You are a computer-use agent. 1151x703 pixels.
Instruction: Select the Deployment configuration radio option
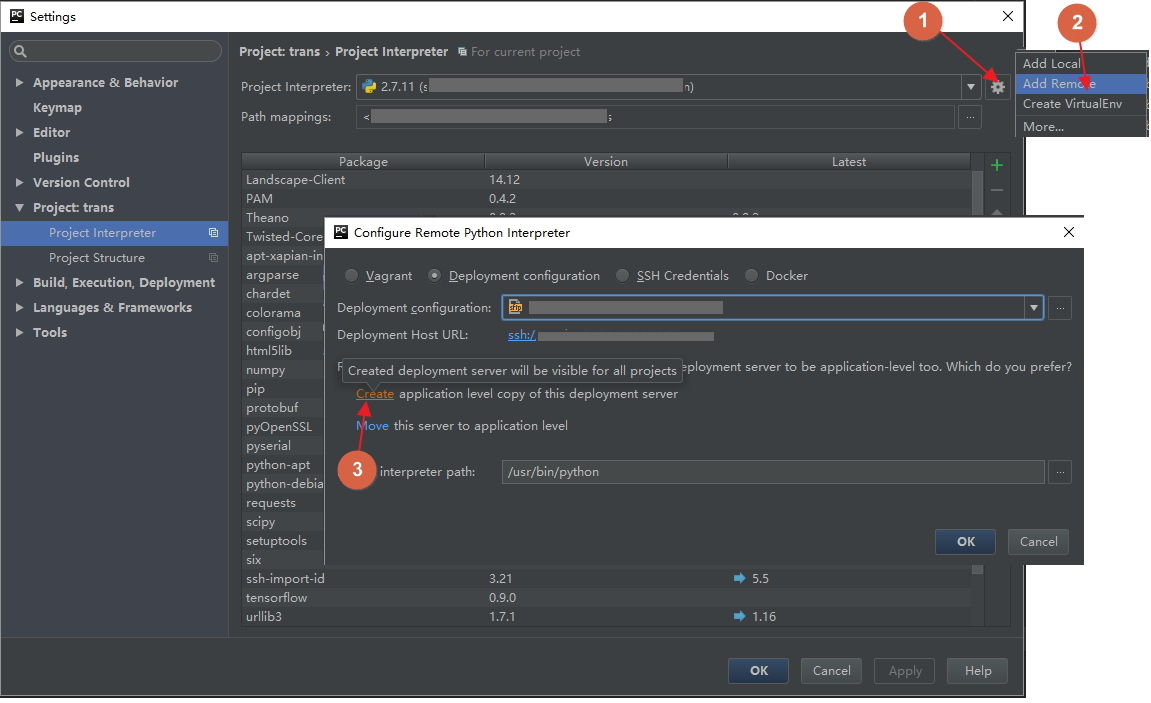[x=435, y=275]
